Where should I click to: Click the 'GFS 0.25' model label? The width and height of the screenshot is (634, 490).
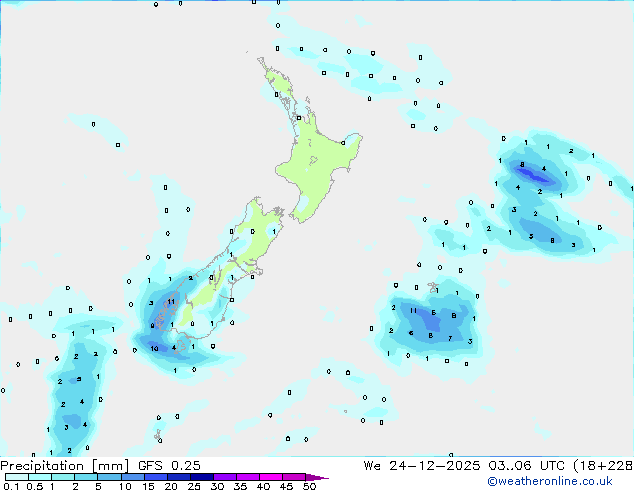coord(169,466)
